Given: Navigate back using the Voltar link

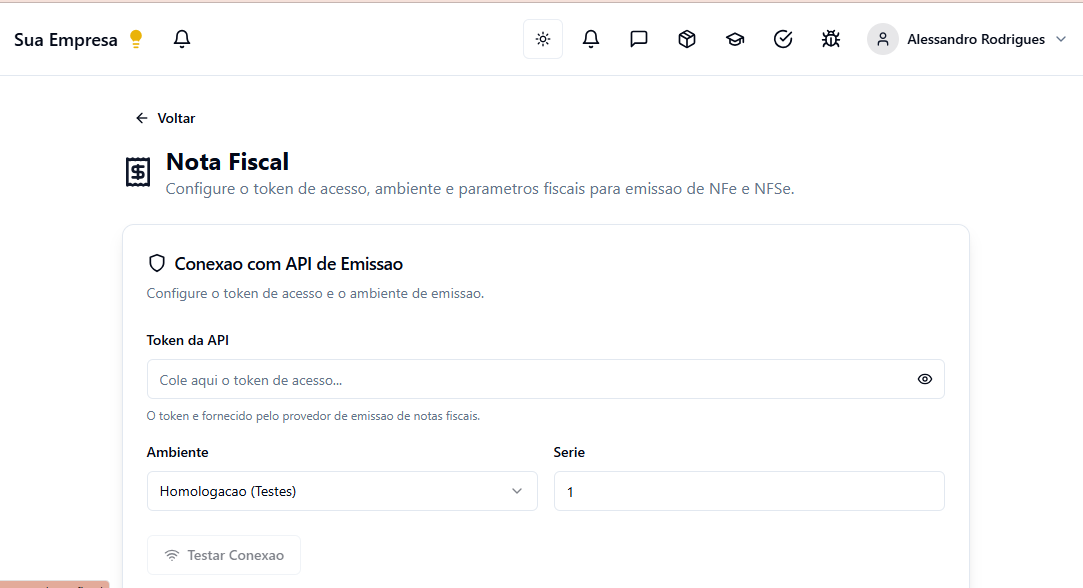Looking at the screenshot, I should [165, 118].
